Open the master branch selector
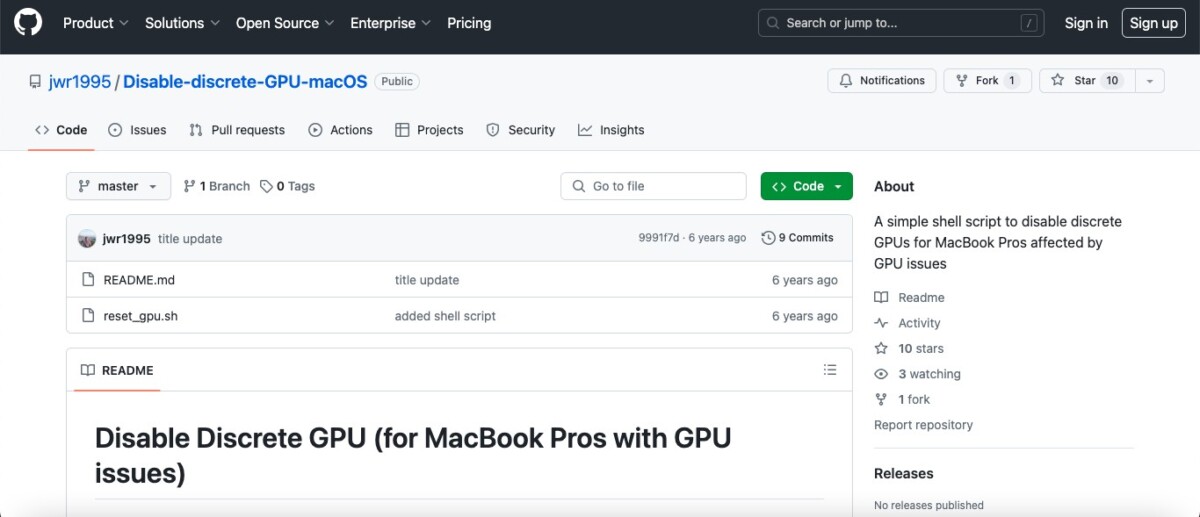 (x=118, y=186)
